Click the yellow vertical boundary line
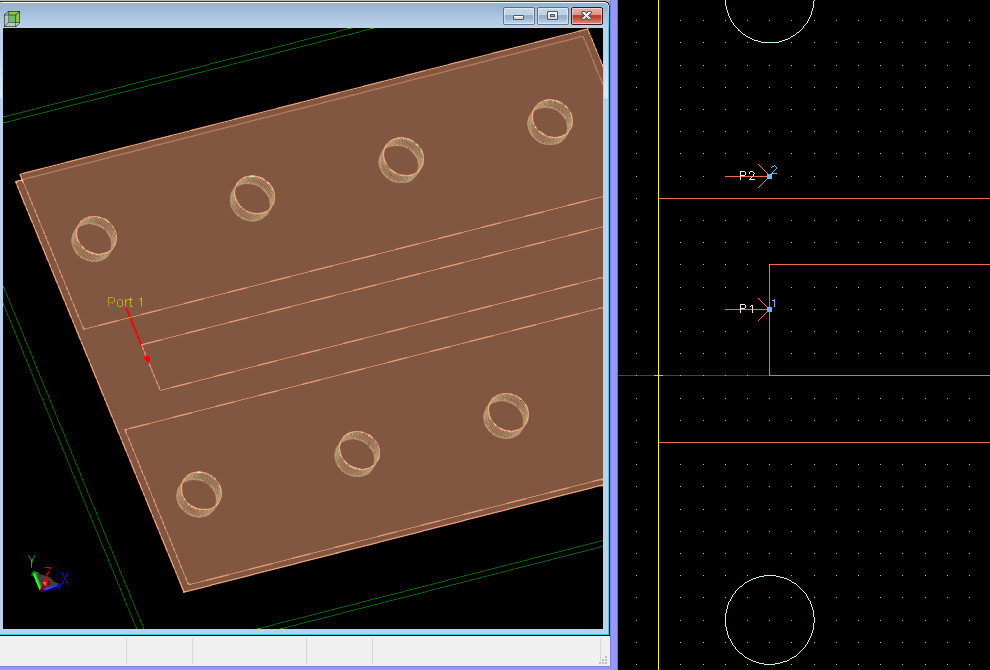The width and height of the screenshot is (990, 670). (x=659, y=335)
